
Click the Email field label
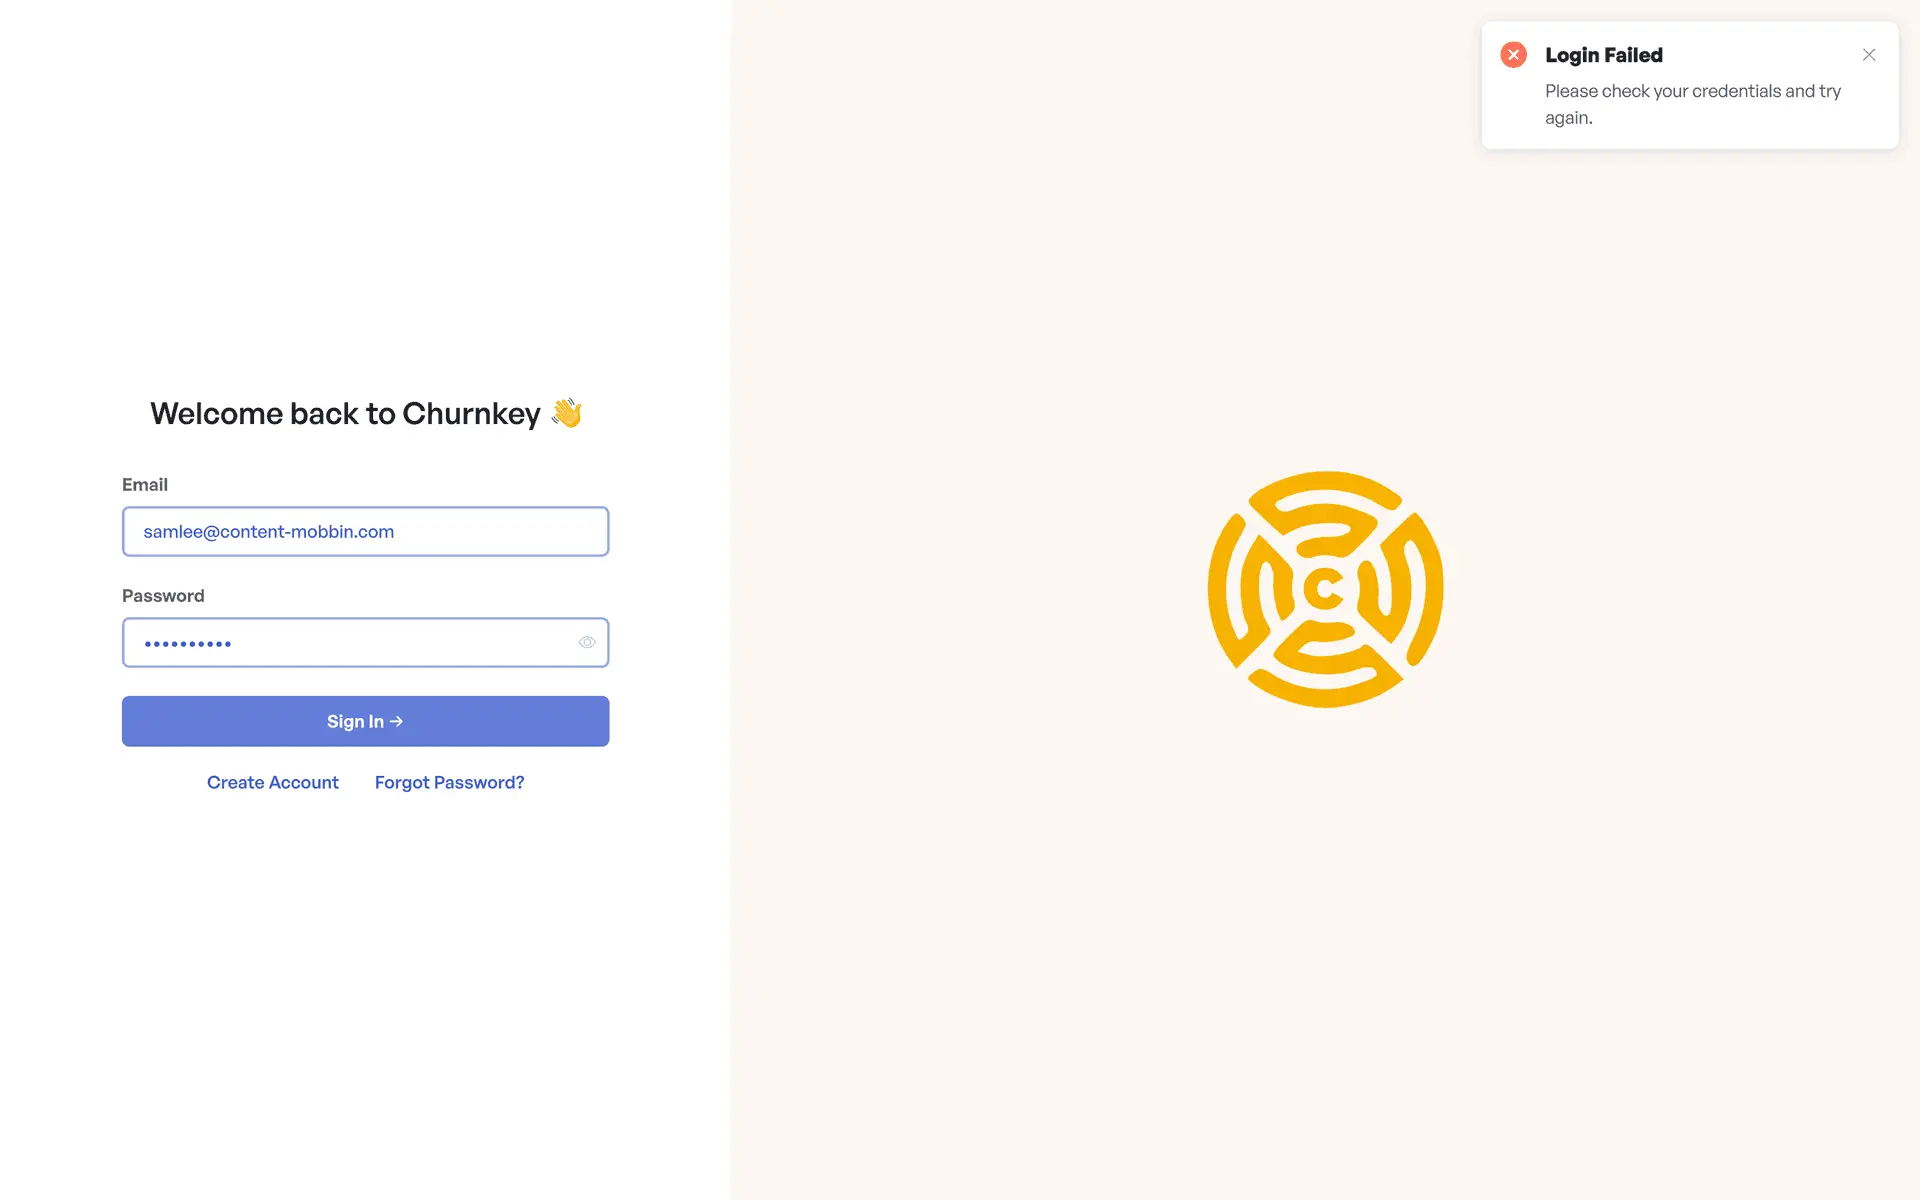point(145,484)
